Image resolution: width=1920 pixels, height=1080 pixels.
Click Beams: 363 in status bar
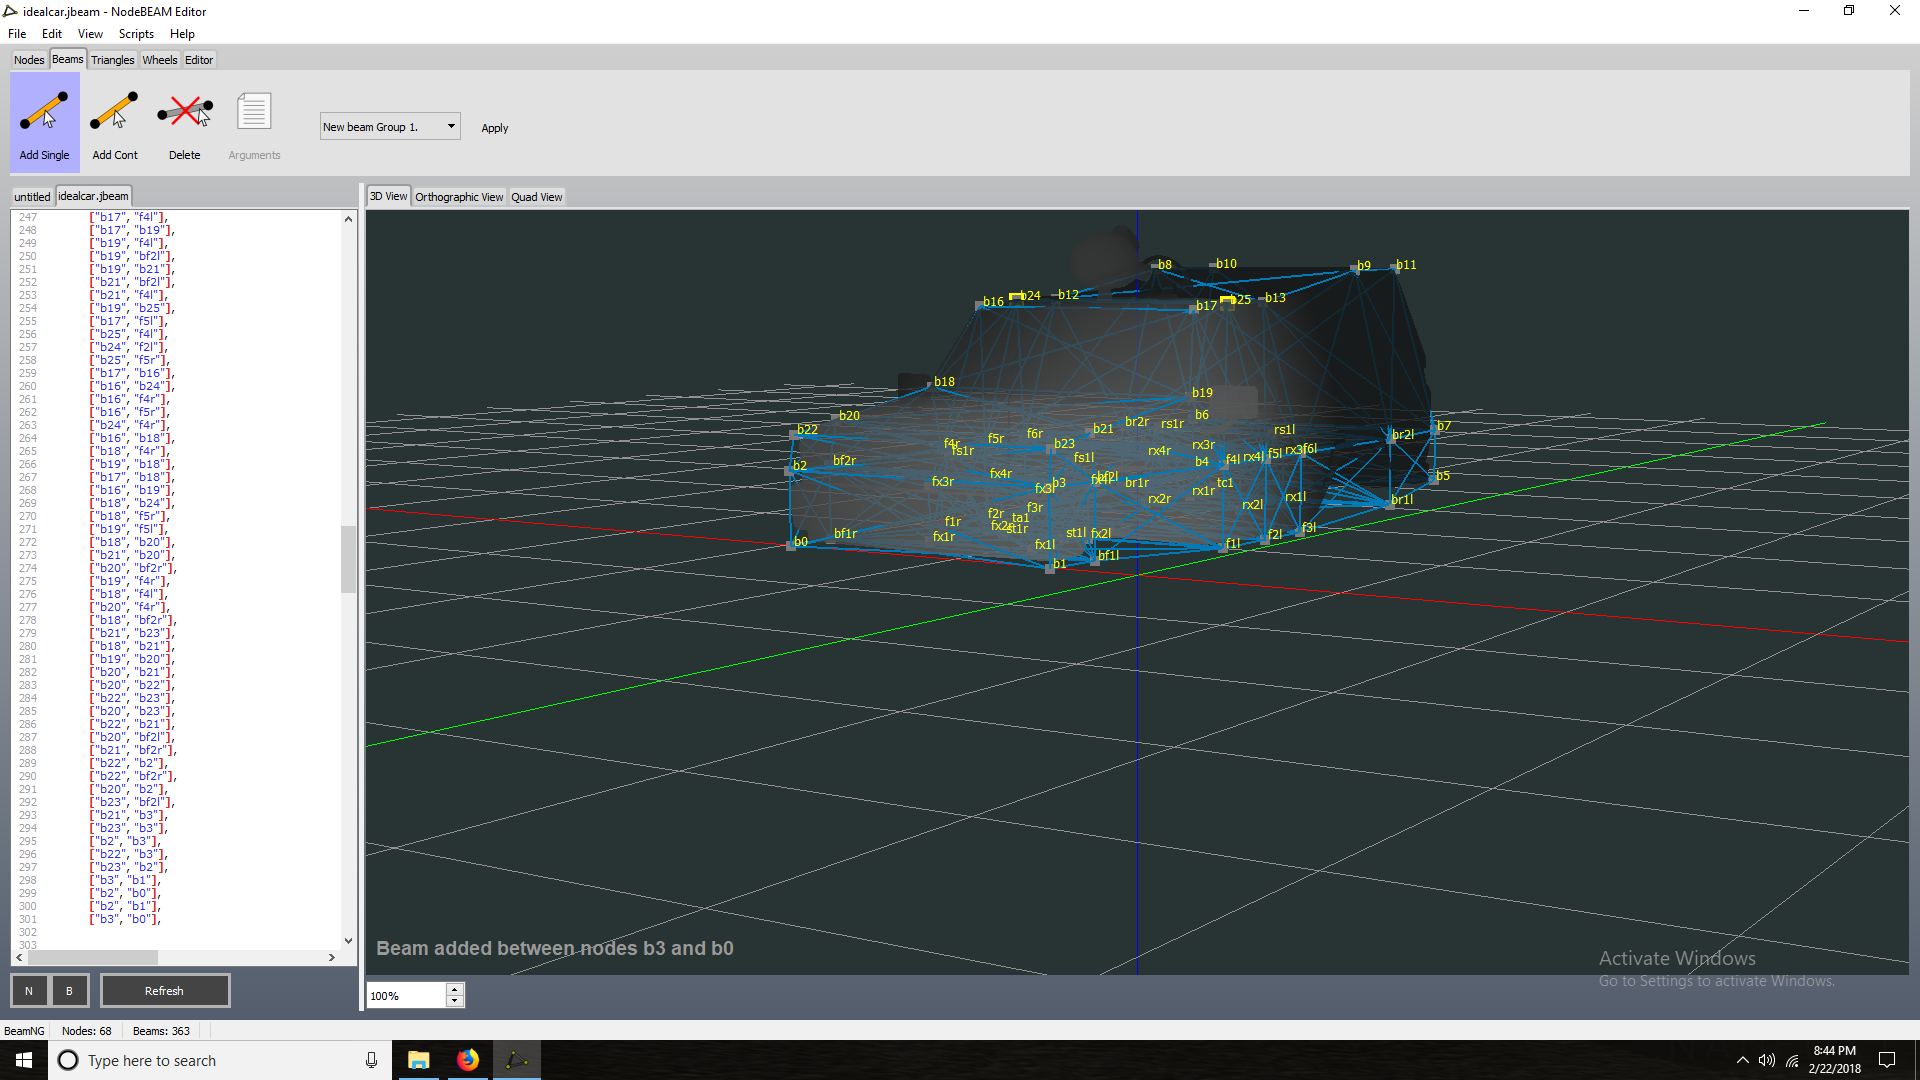pos(161,1031)
